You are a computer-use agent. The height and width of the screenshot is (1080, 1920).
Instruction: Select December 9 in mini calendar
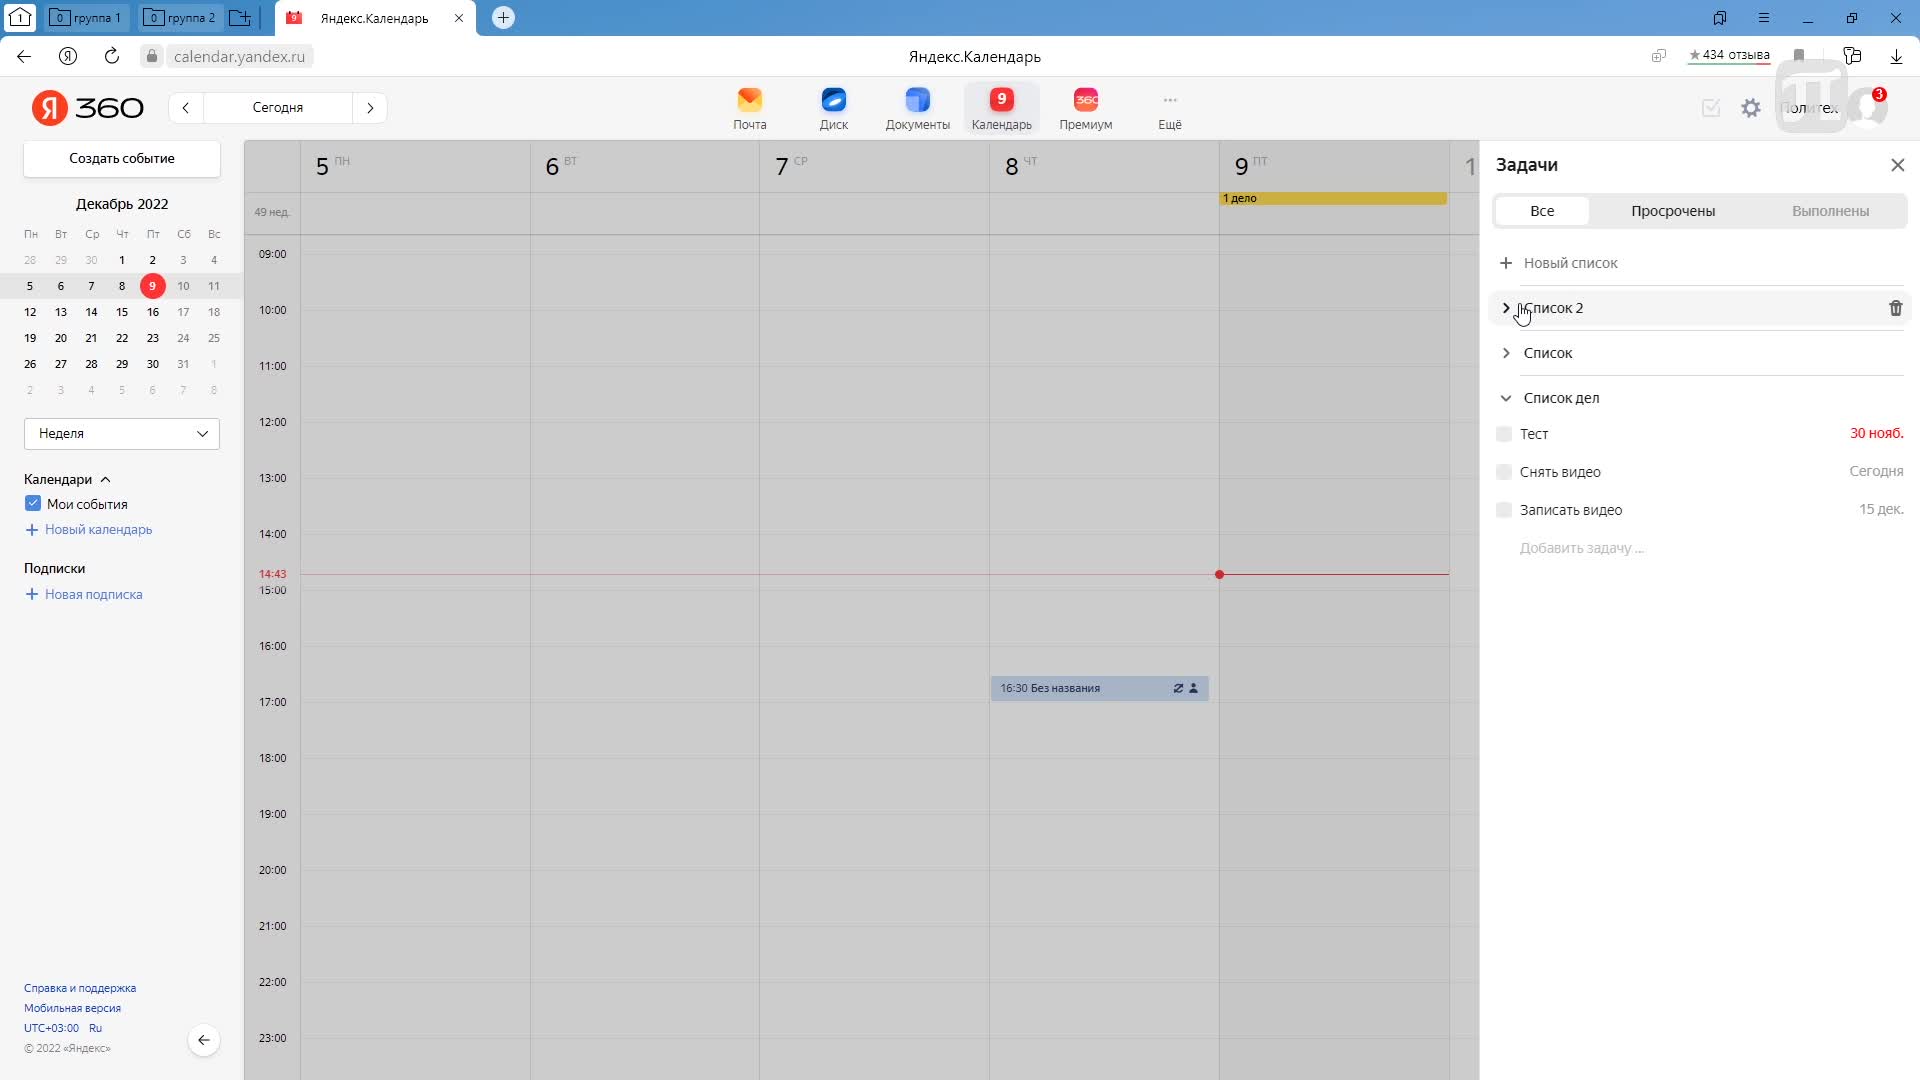click(x=152, y=286)
